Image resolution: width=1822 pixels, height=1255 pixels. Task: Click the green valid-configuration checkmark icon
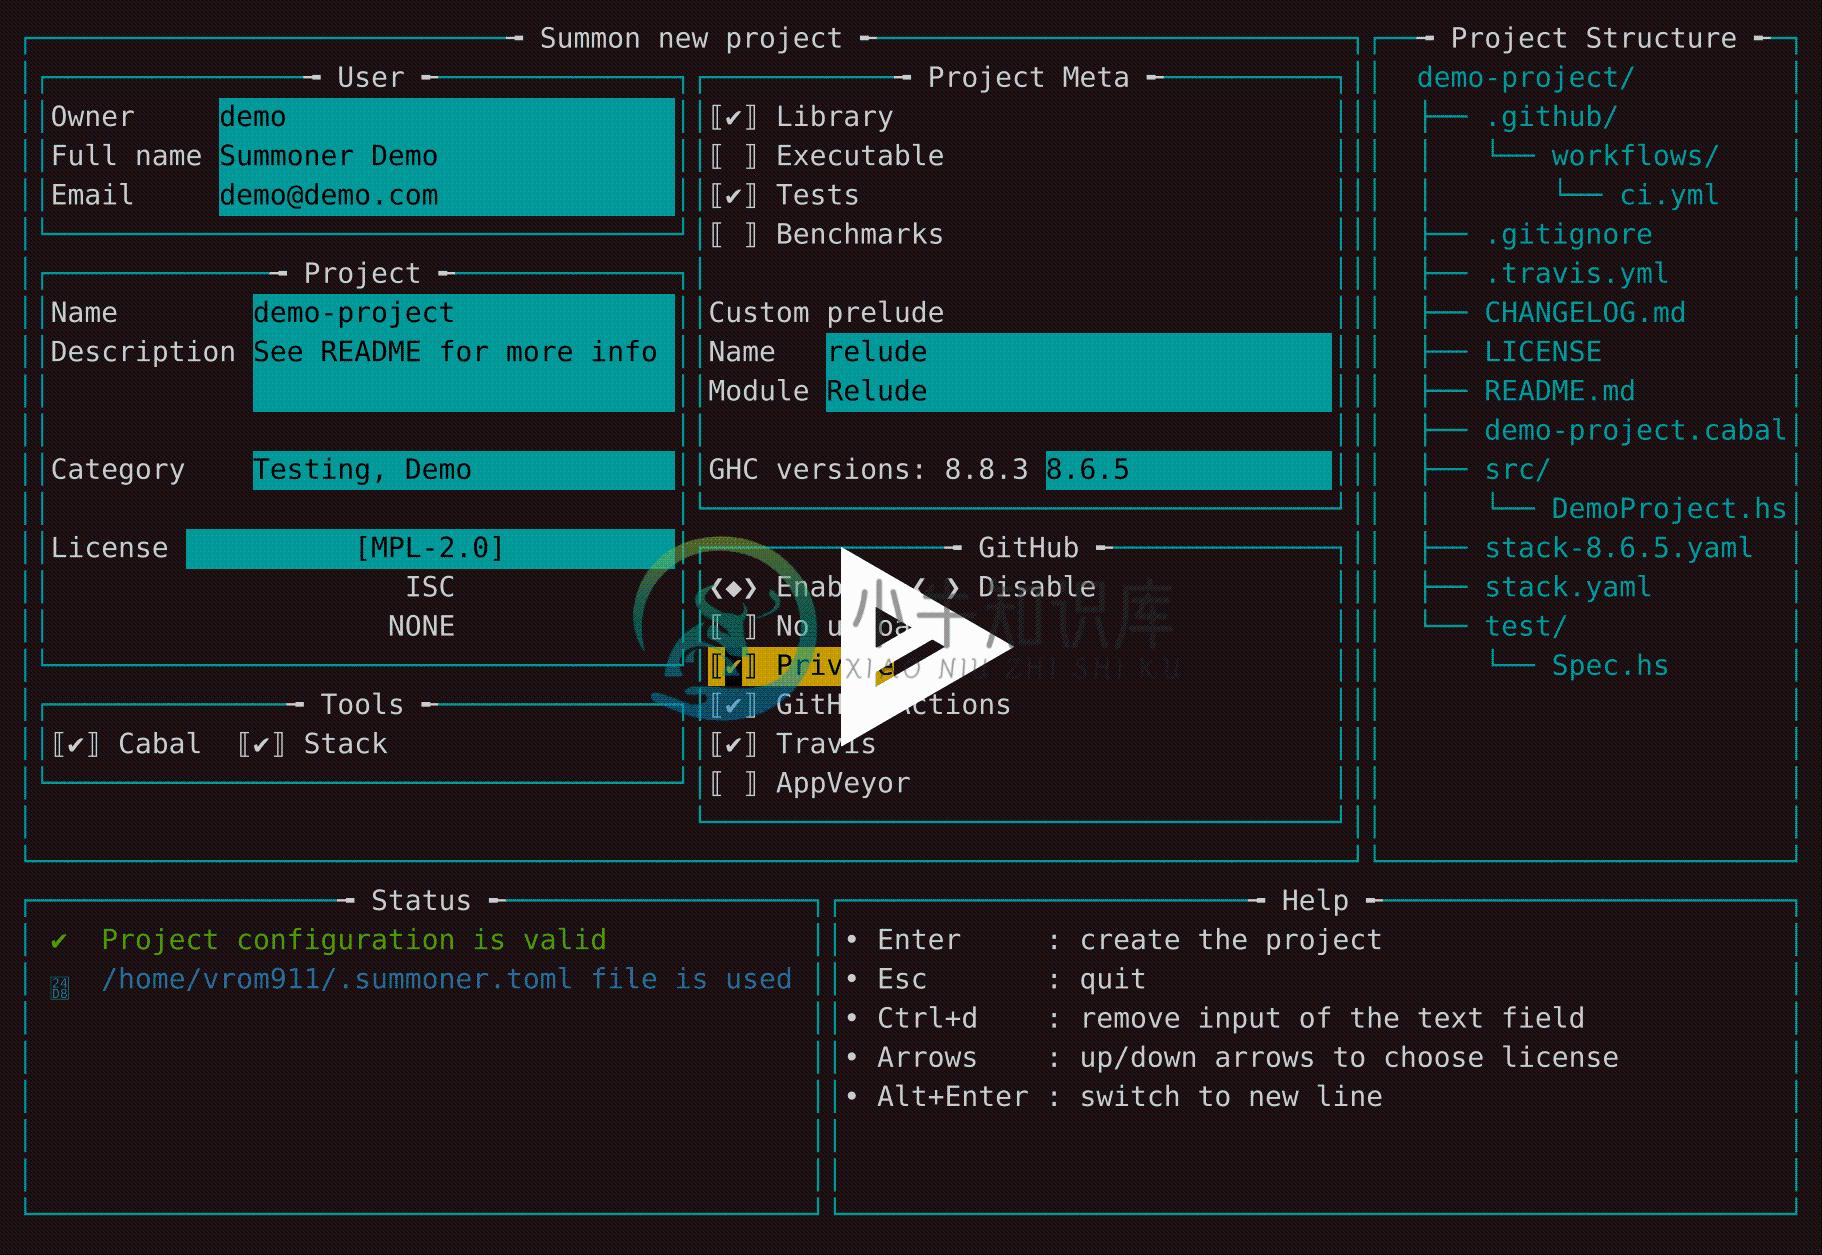(59, 941)
